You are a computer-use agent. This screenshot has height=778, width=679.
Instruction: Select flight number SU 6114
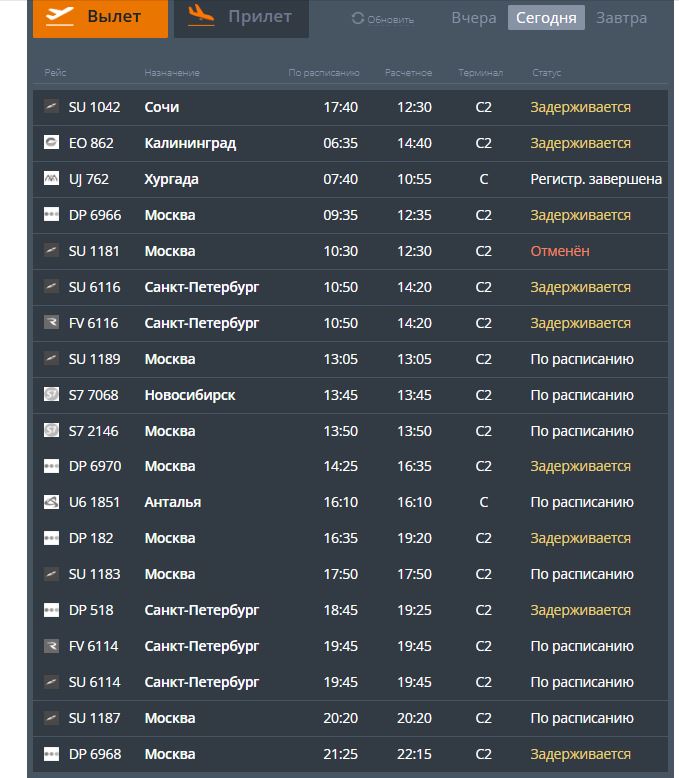click(94, 682)
